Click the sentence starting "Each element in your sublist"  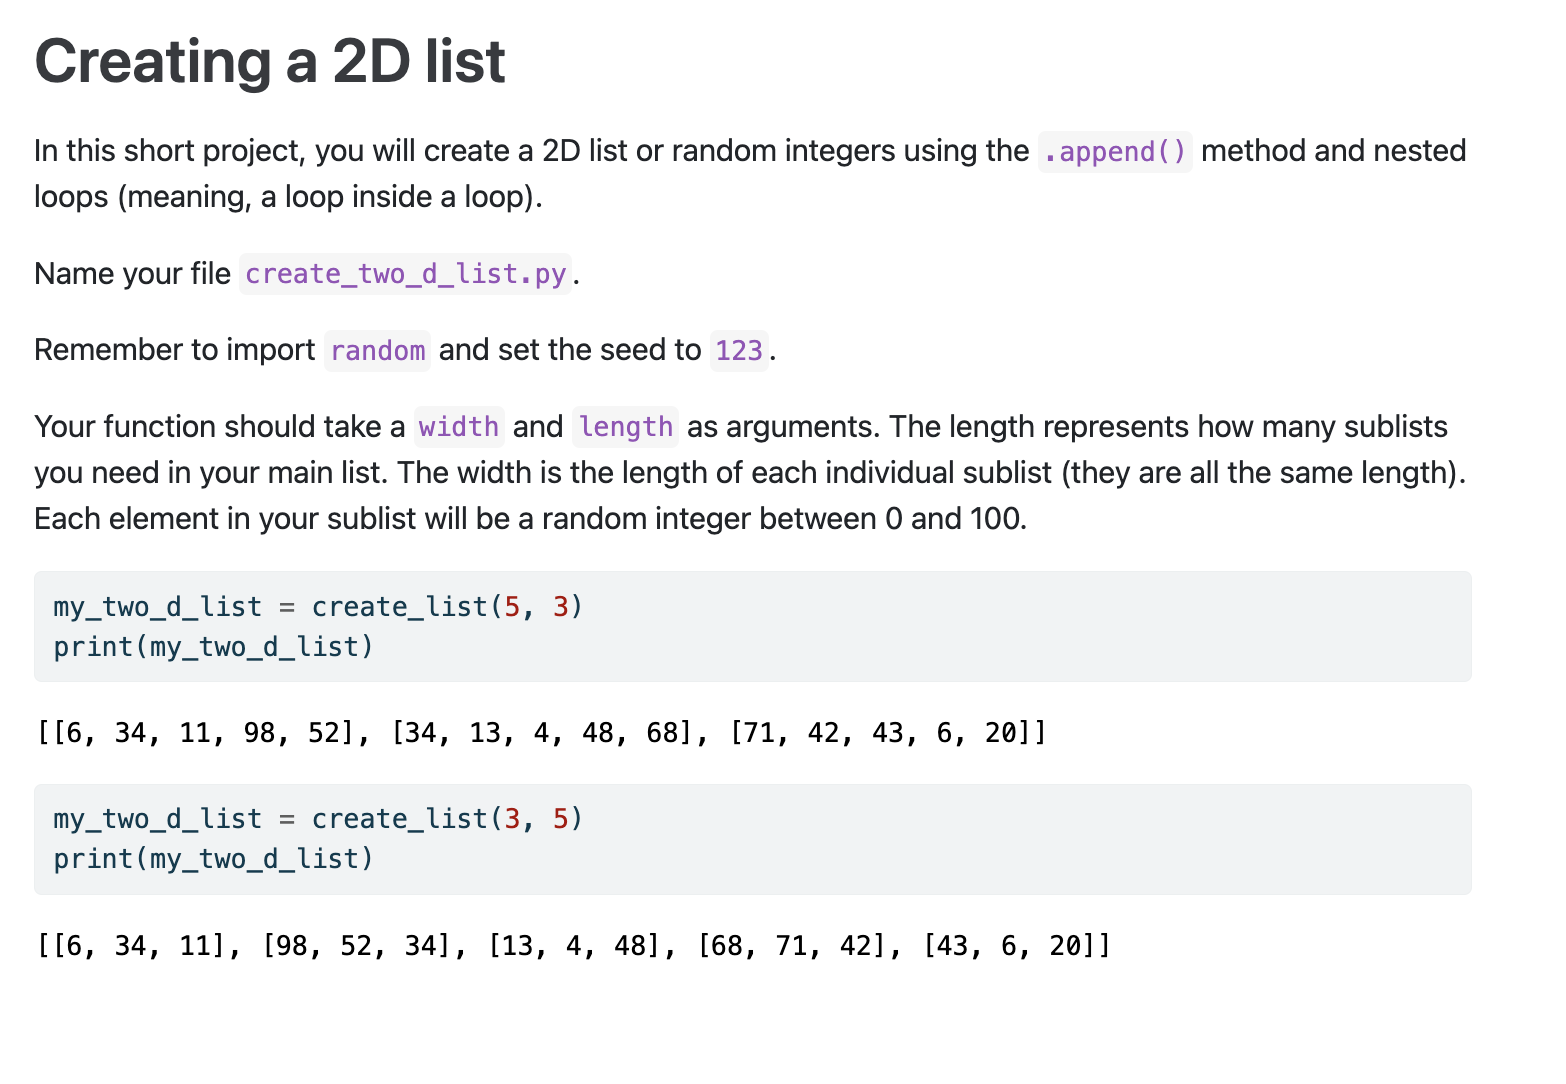(530, 519)
